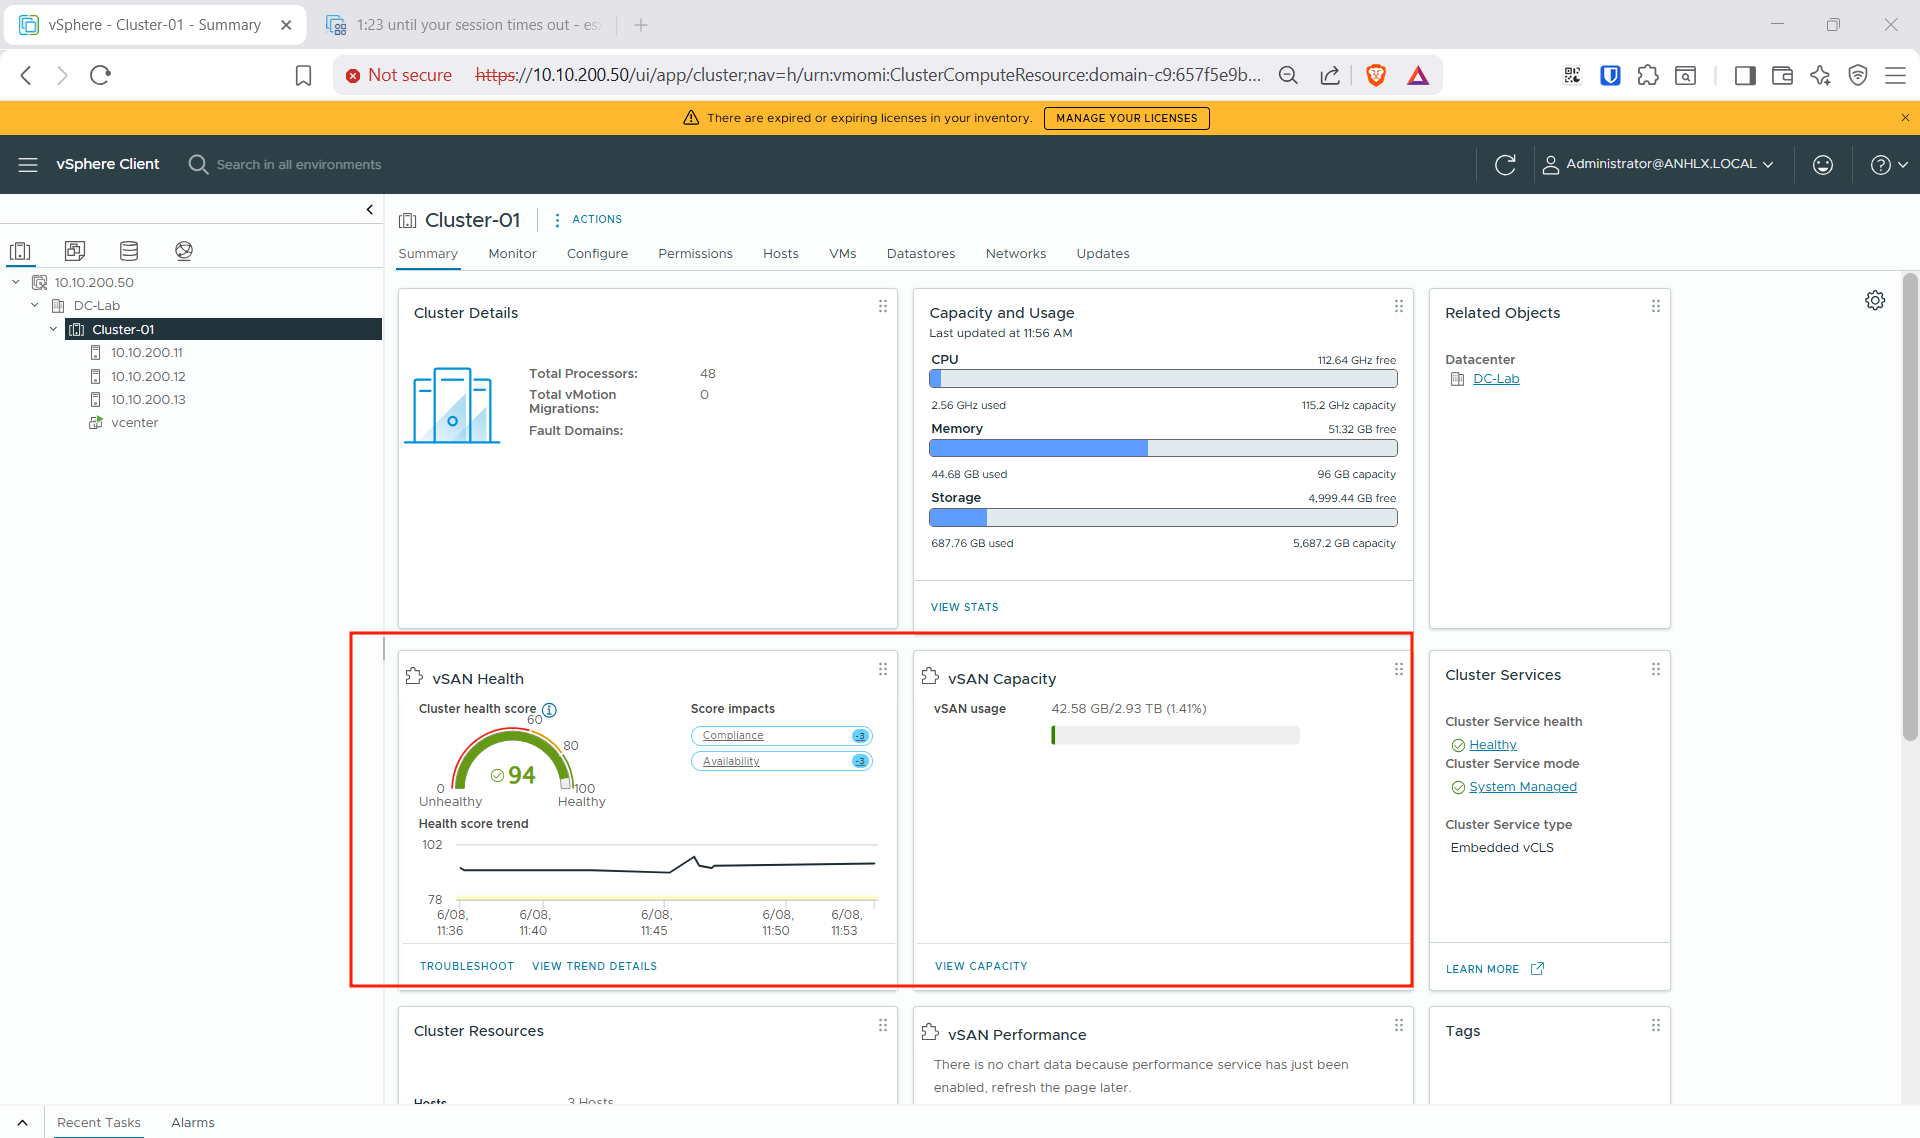The width and height of the screenshot is (1920, 1138).
Task: Open the Administrator@ANHLX.LOCAL user dropdown
Action: coord(1659,164)
